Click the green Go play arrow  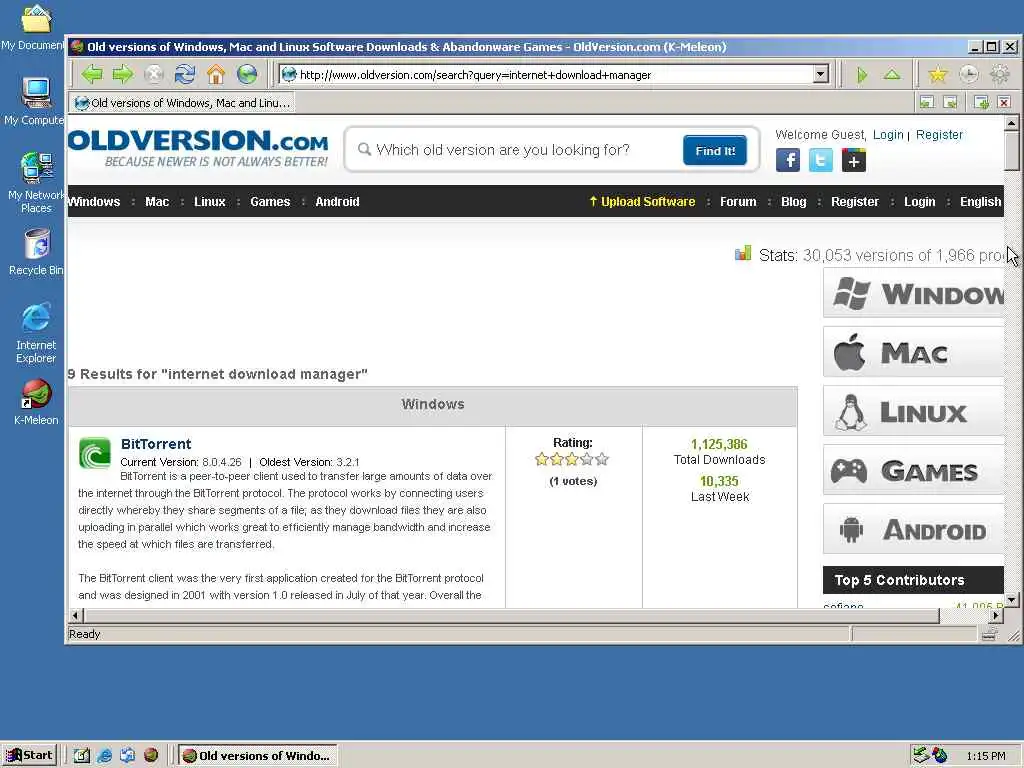tap(862, 75)
